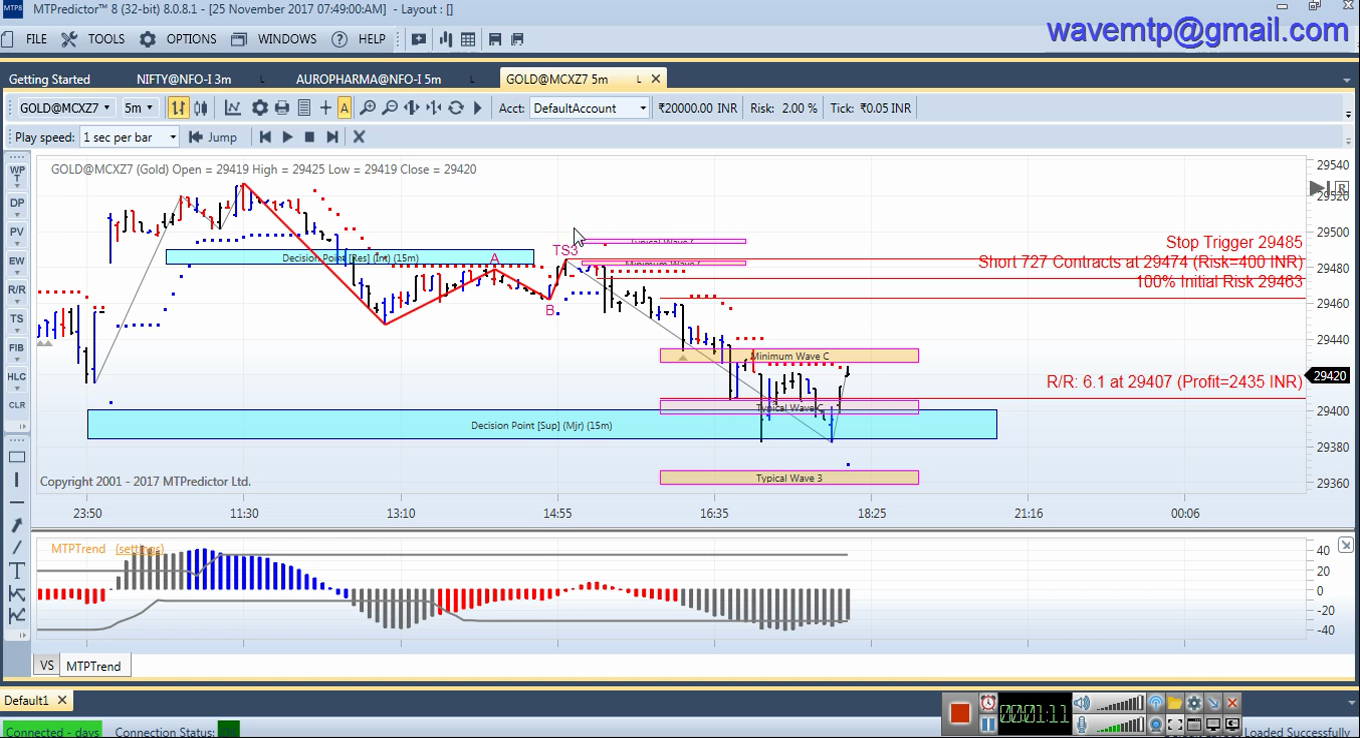1360x738 pixels.
Task: Play the bar replay
Action: (287, 137)
